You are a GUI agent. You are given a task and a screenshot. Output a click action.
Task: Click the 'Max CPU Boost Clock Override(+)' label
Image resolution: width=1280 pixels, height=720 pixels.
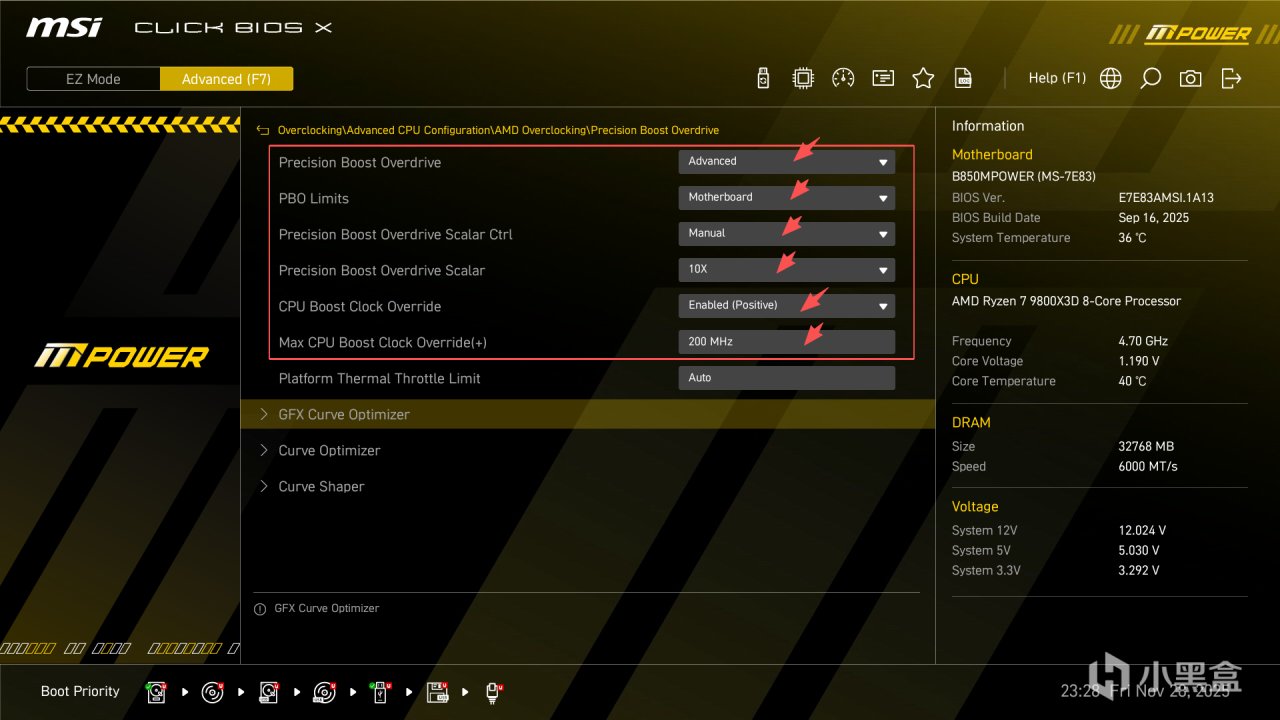383,342
